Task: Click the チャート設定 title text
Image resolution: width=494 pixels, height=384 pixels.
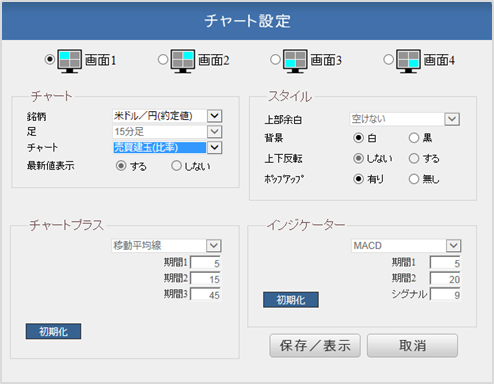Action: click(247, 21)
